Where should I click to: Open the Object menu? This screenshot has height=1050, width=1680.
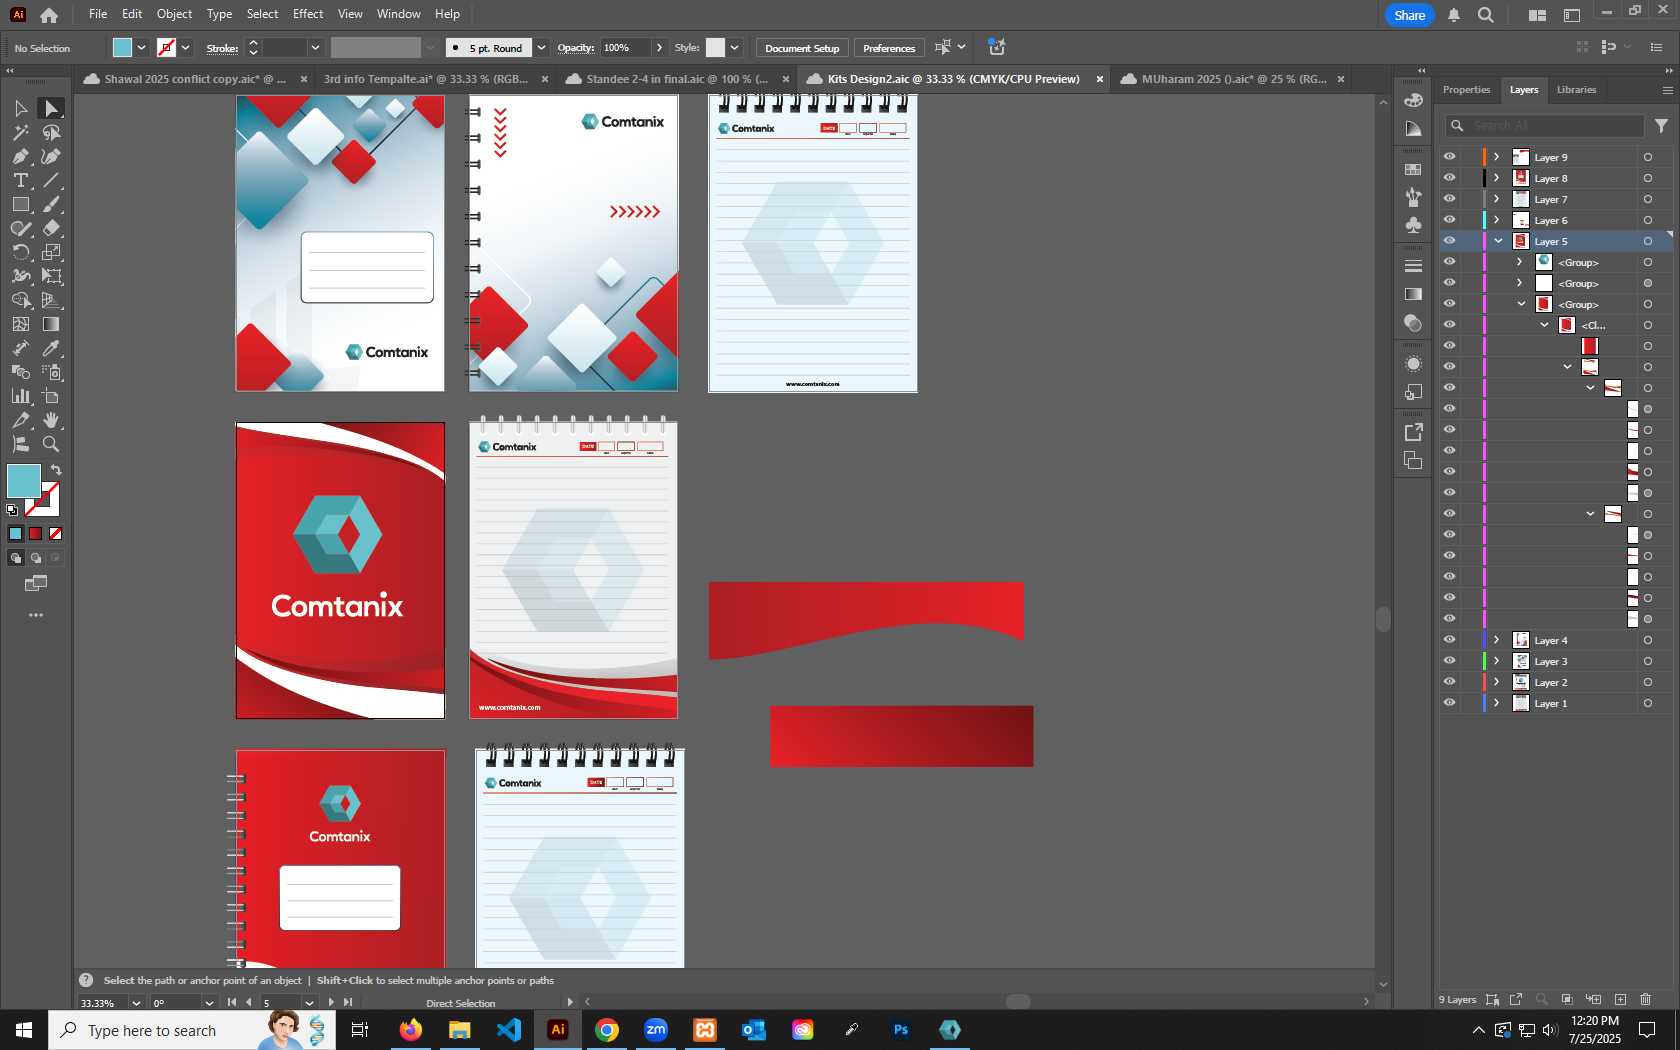pos(174,14)
